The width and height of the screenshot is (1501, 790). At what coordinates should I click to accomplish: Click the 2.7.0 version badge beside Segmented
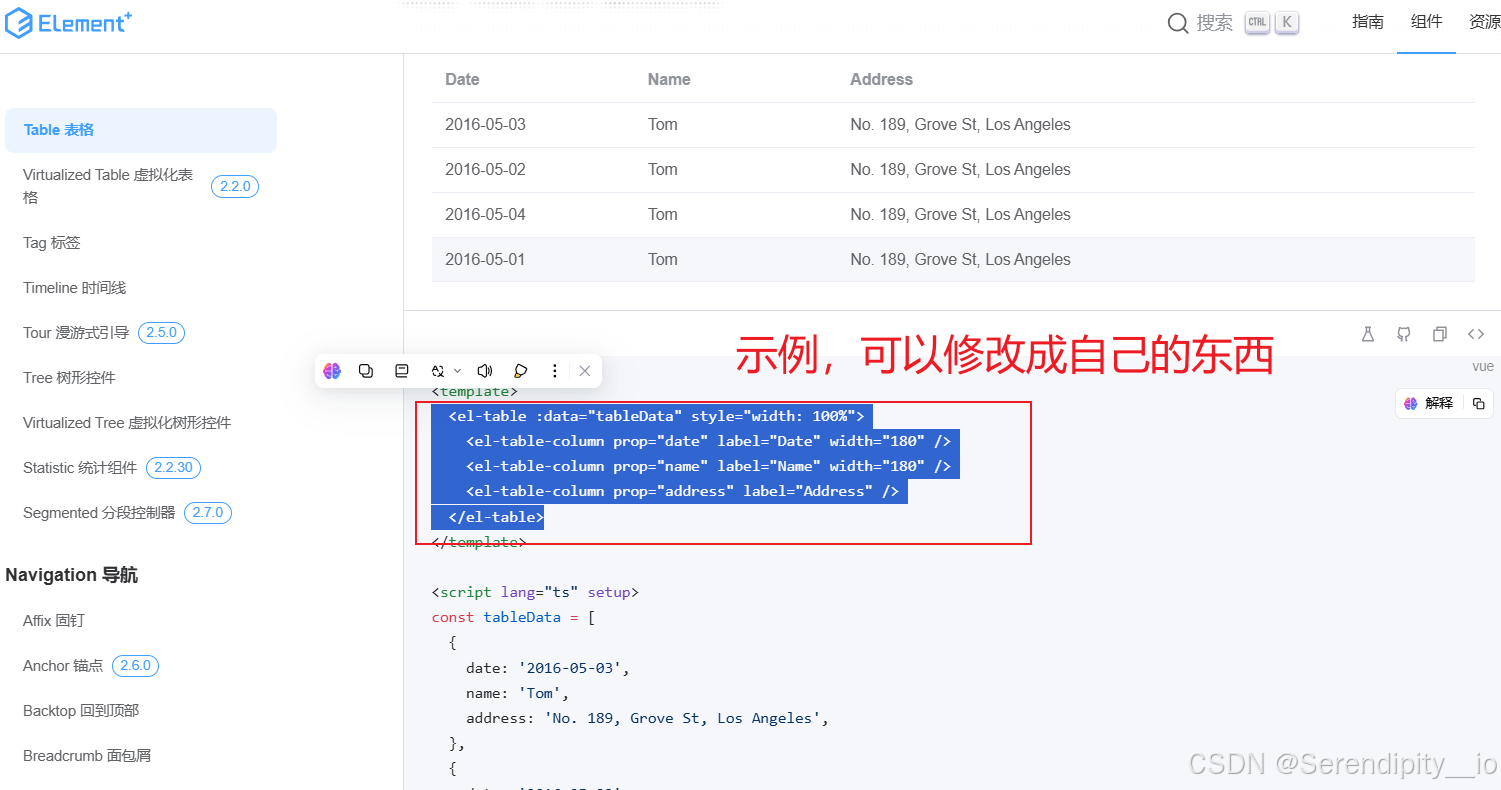208,513
